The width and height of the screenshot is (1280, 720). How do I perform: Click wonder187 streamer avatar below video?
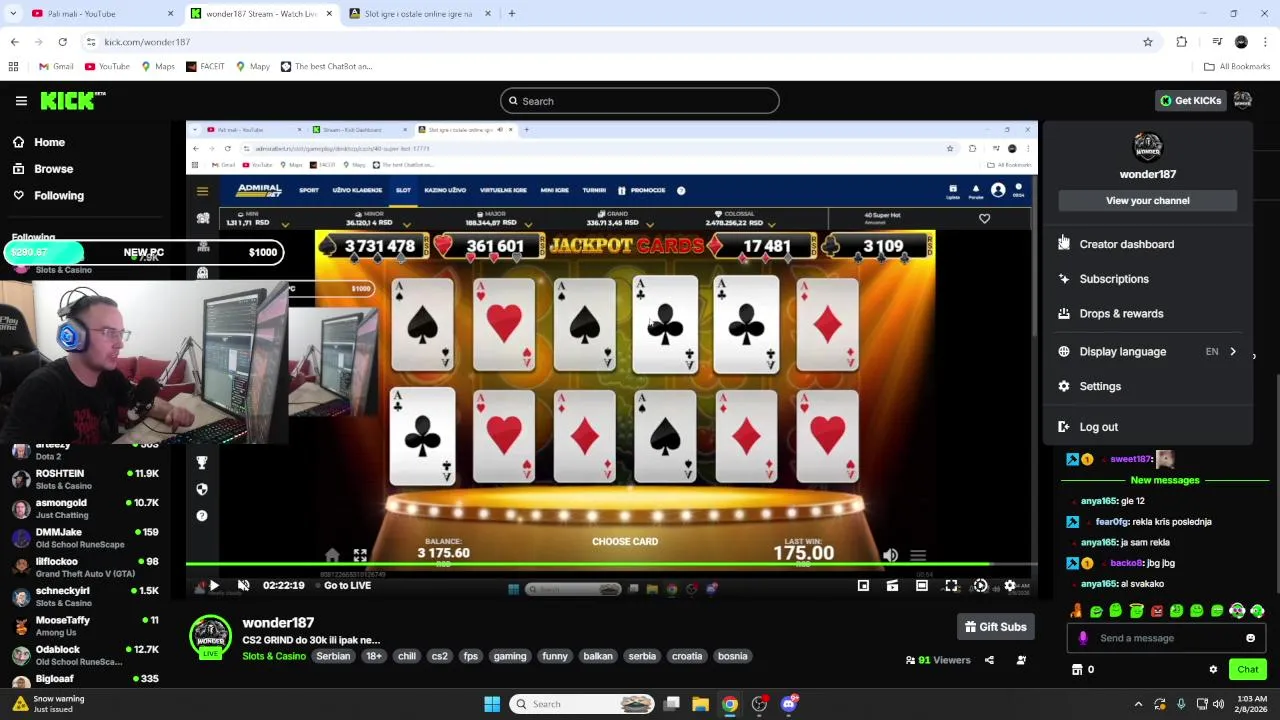click(x=210, y=637)
